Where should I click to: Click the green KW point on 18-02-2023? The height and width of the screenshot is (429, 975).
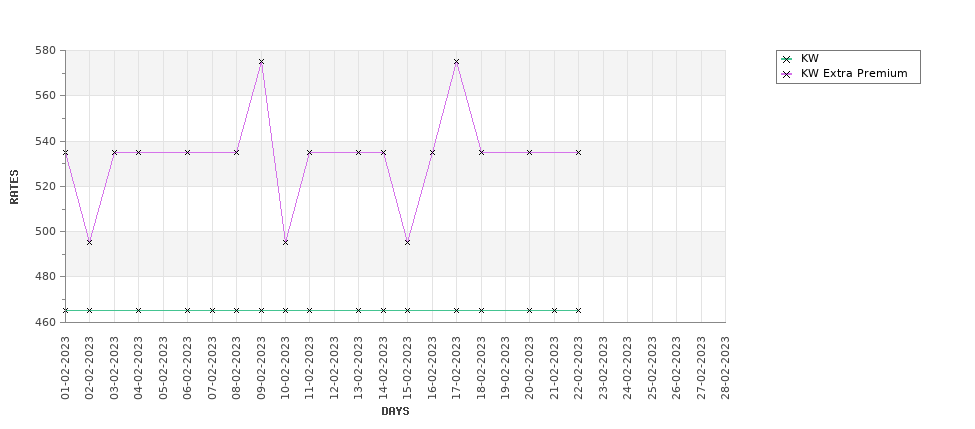pyautogui.click(x=481, y=310)
